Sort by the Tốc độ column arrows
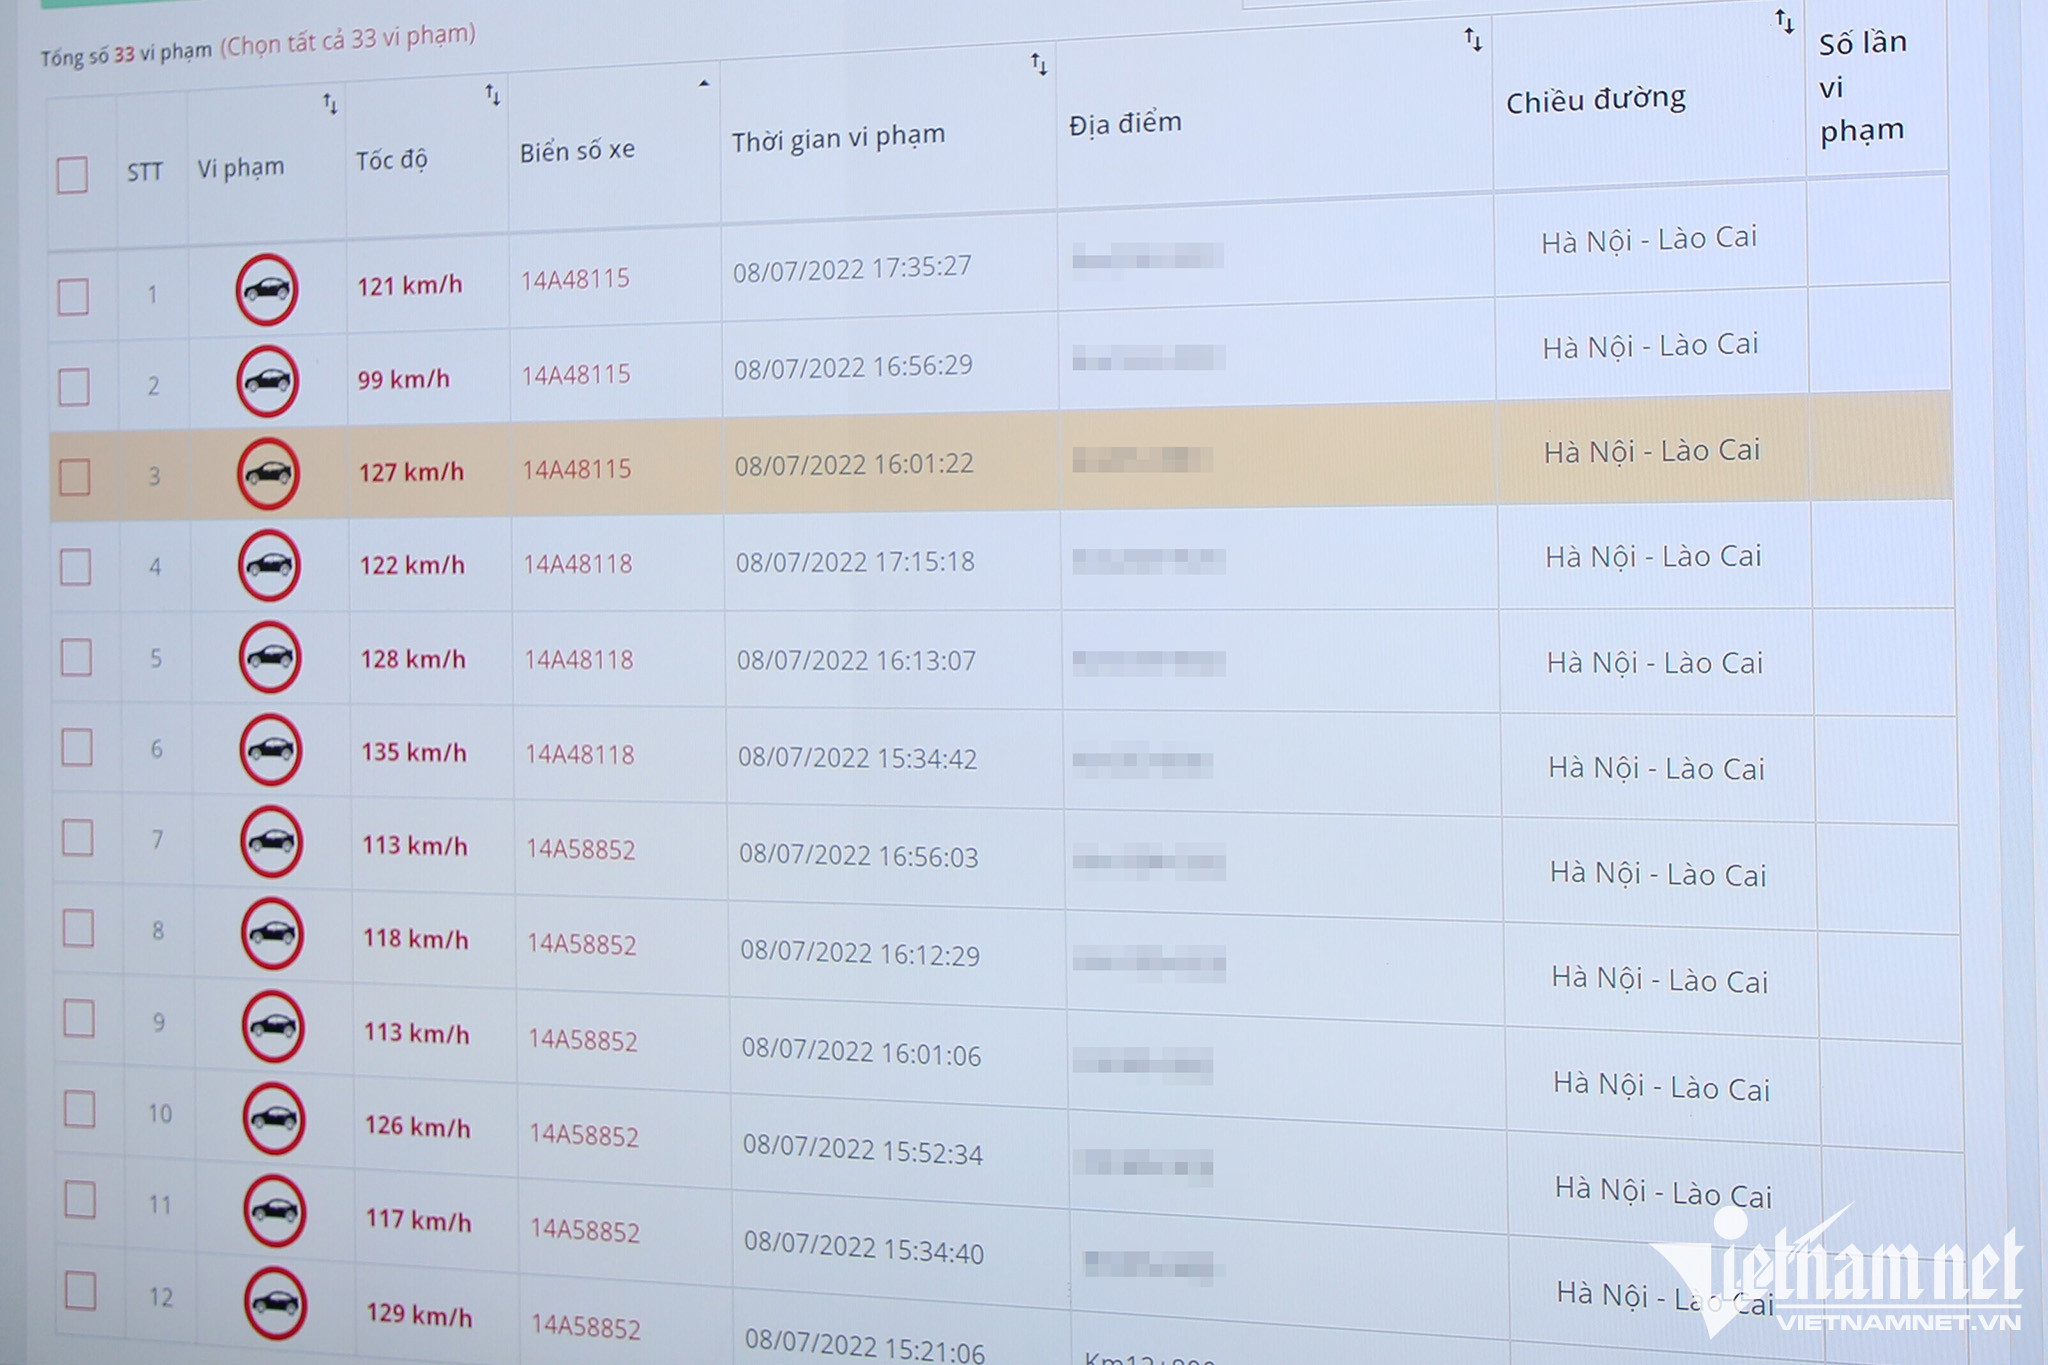Screen dimensions: 2048x1365 [493, 95]
